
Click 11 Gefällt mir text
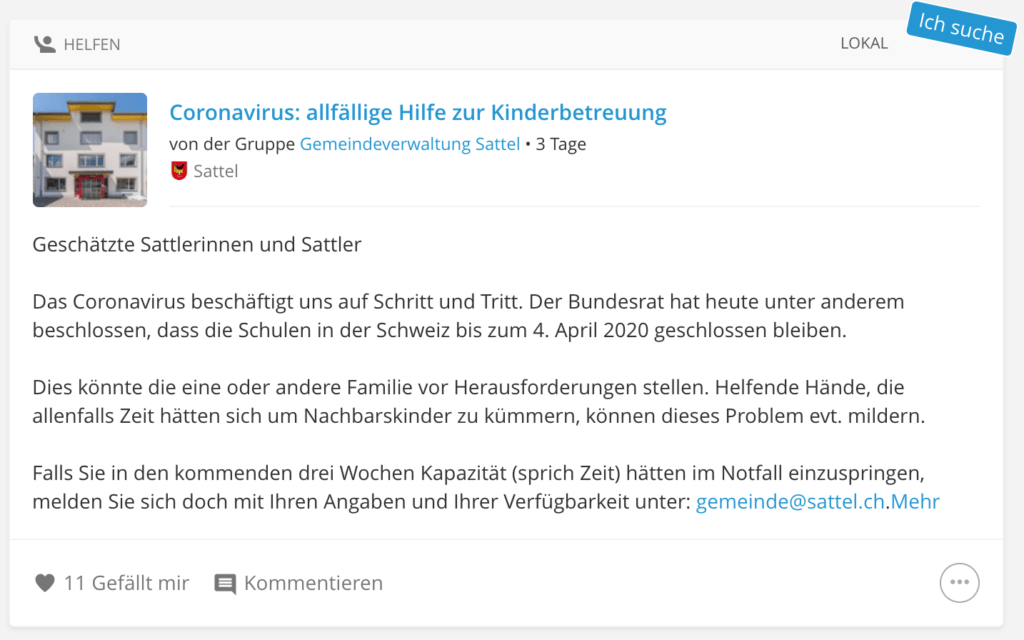pyautogui.click(x=127, y=583)
